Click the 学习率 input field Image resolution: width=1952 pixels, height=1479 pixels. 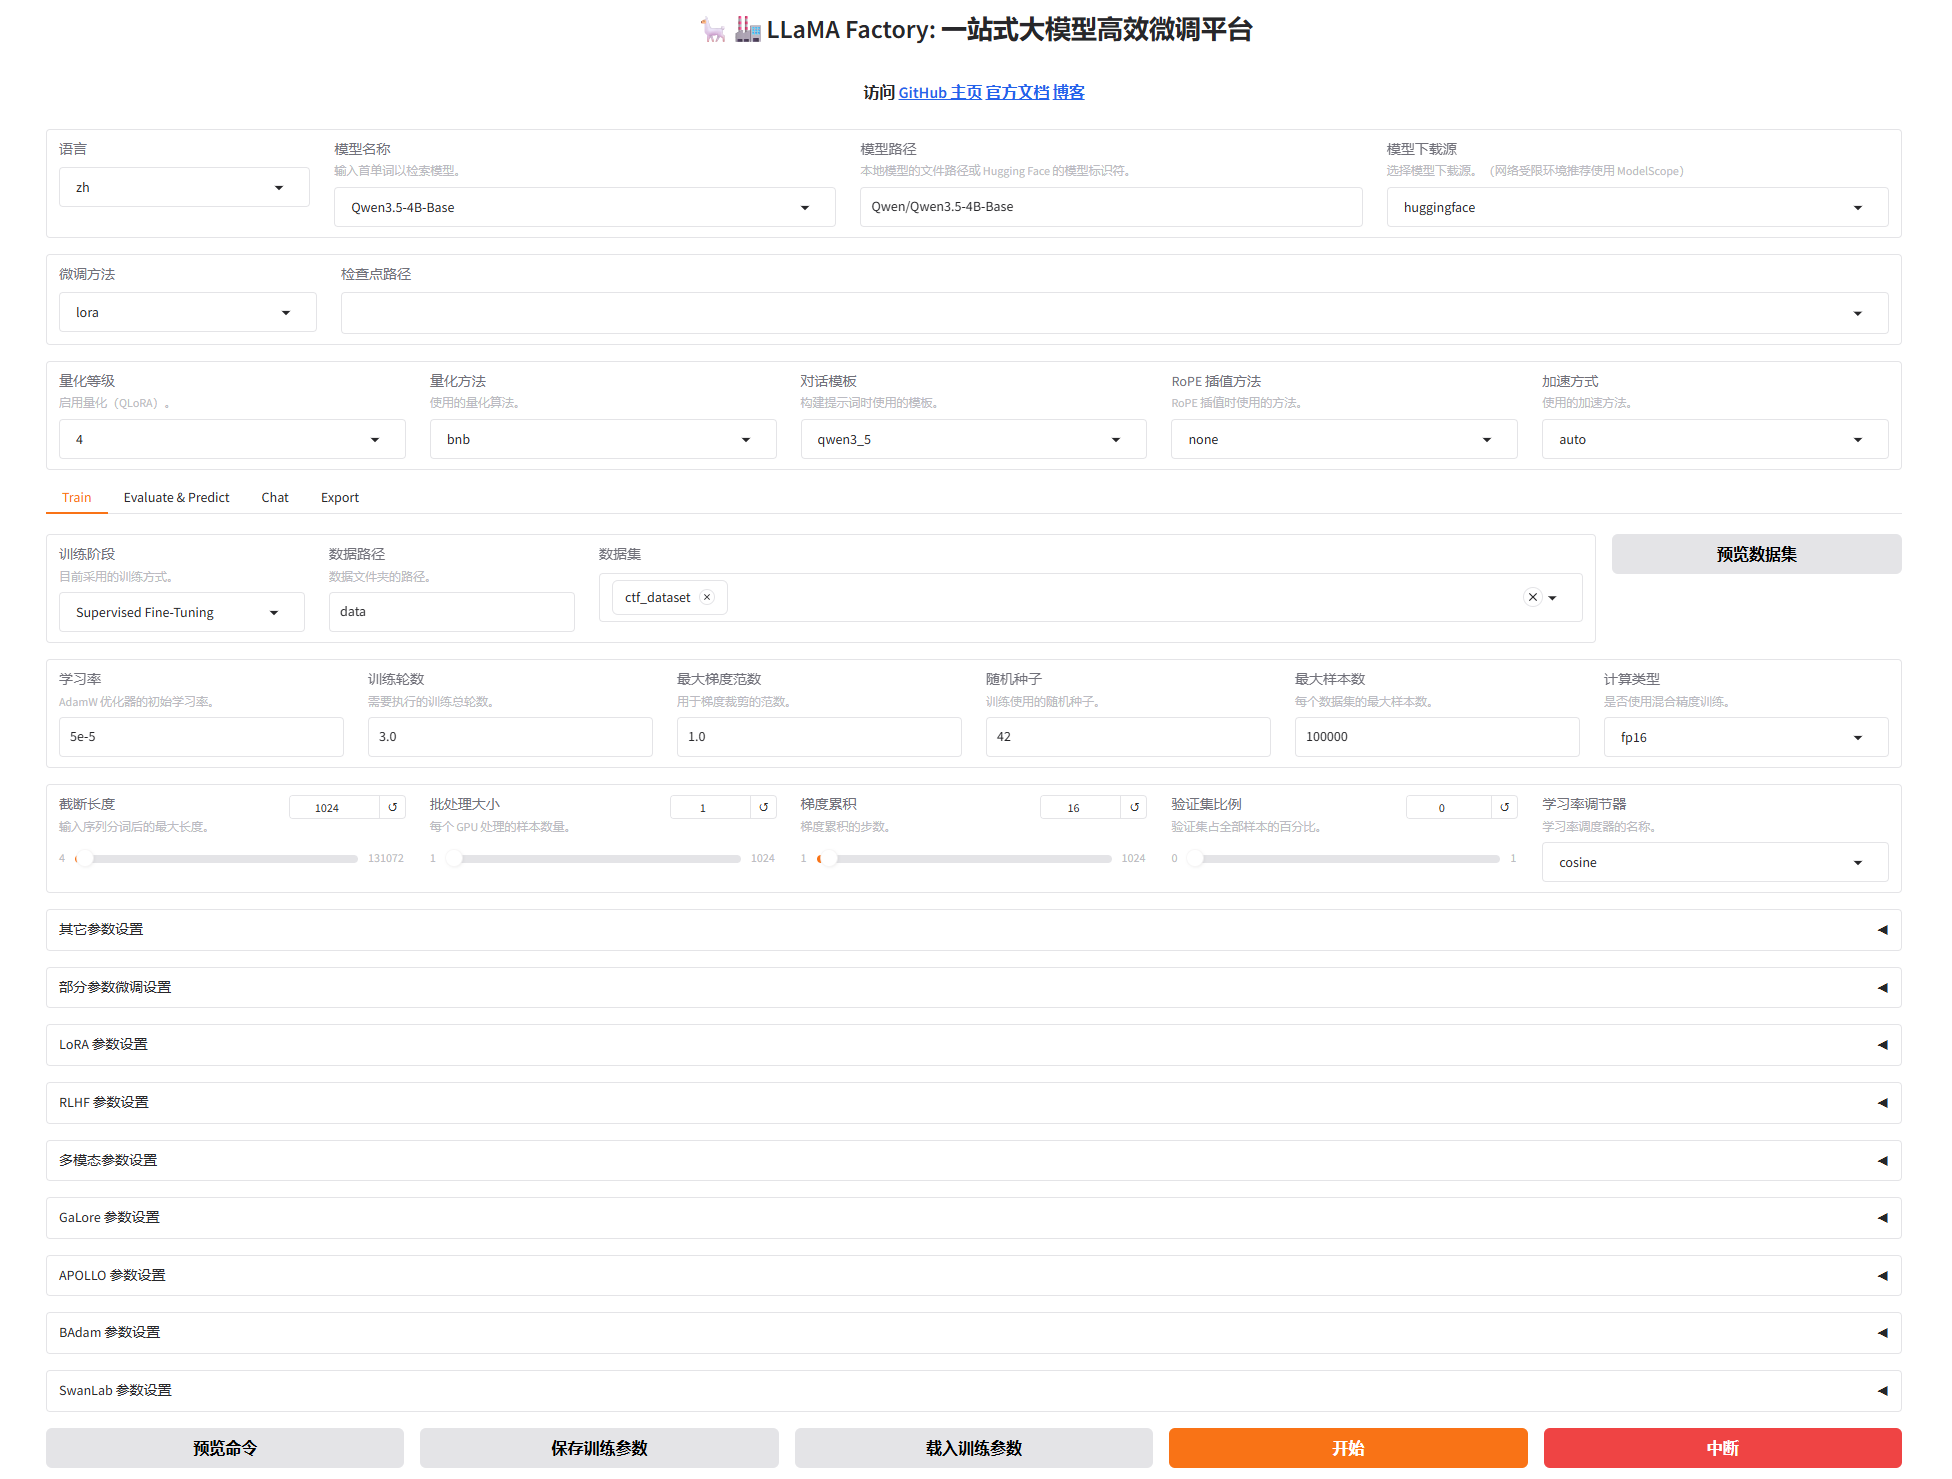tap(201, 737)
